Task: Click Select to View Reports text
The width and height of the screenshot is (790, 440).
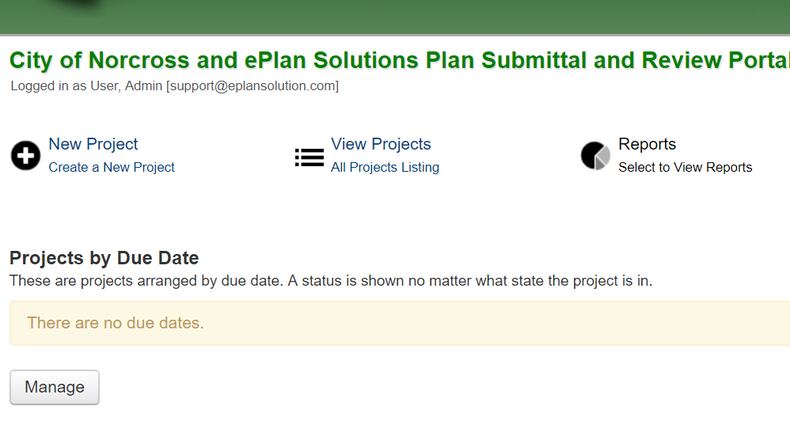Action: pos(685,167)
